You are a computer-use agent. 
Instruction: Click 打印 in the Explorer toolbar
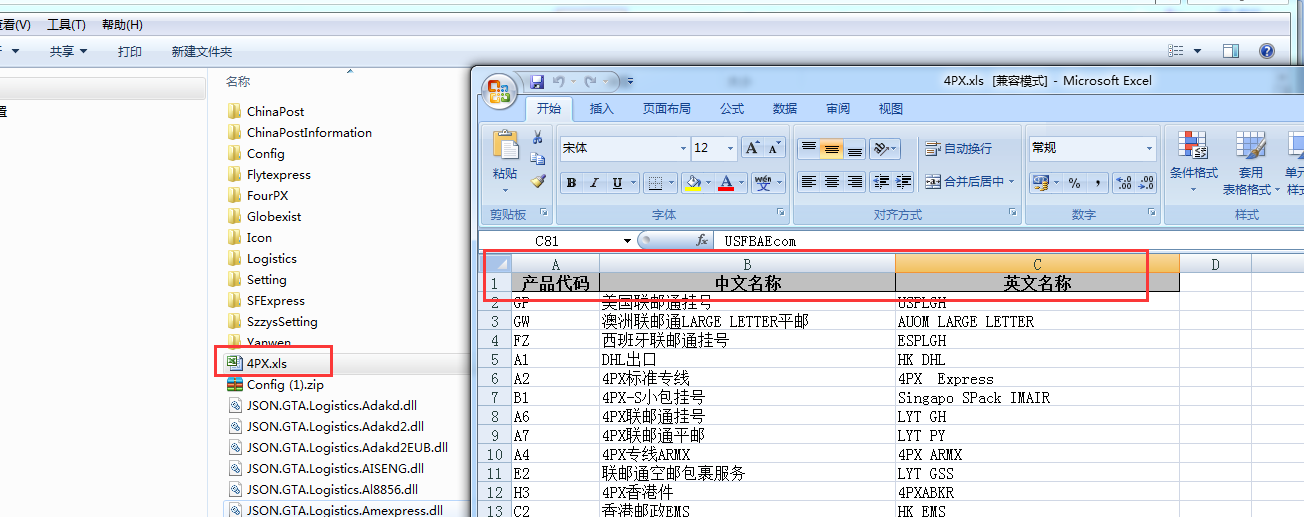tap(130, 51)
